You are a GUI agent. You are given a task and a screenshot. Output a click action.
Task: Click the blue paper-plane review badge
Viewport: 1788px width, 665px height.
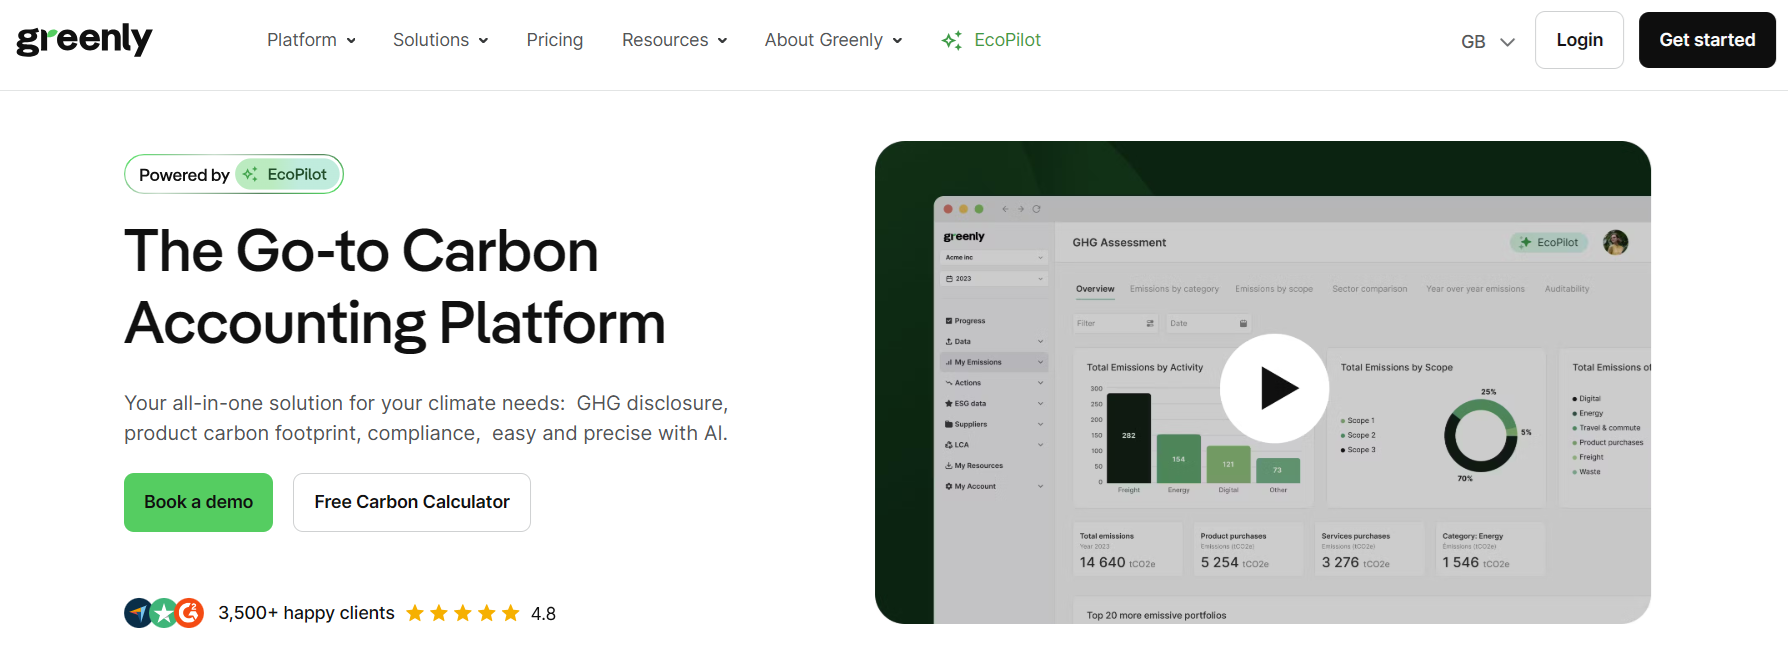[x=139, y=612]
